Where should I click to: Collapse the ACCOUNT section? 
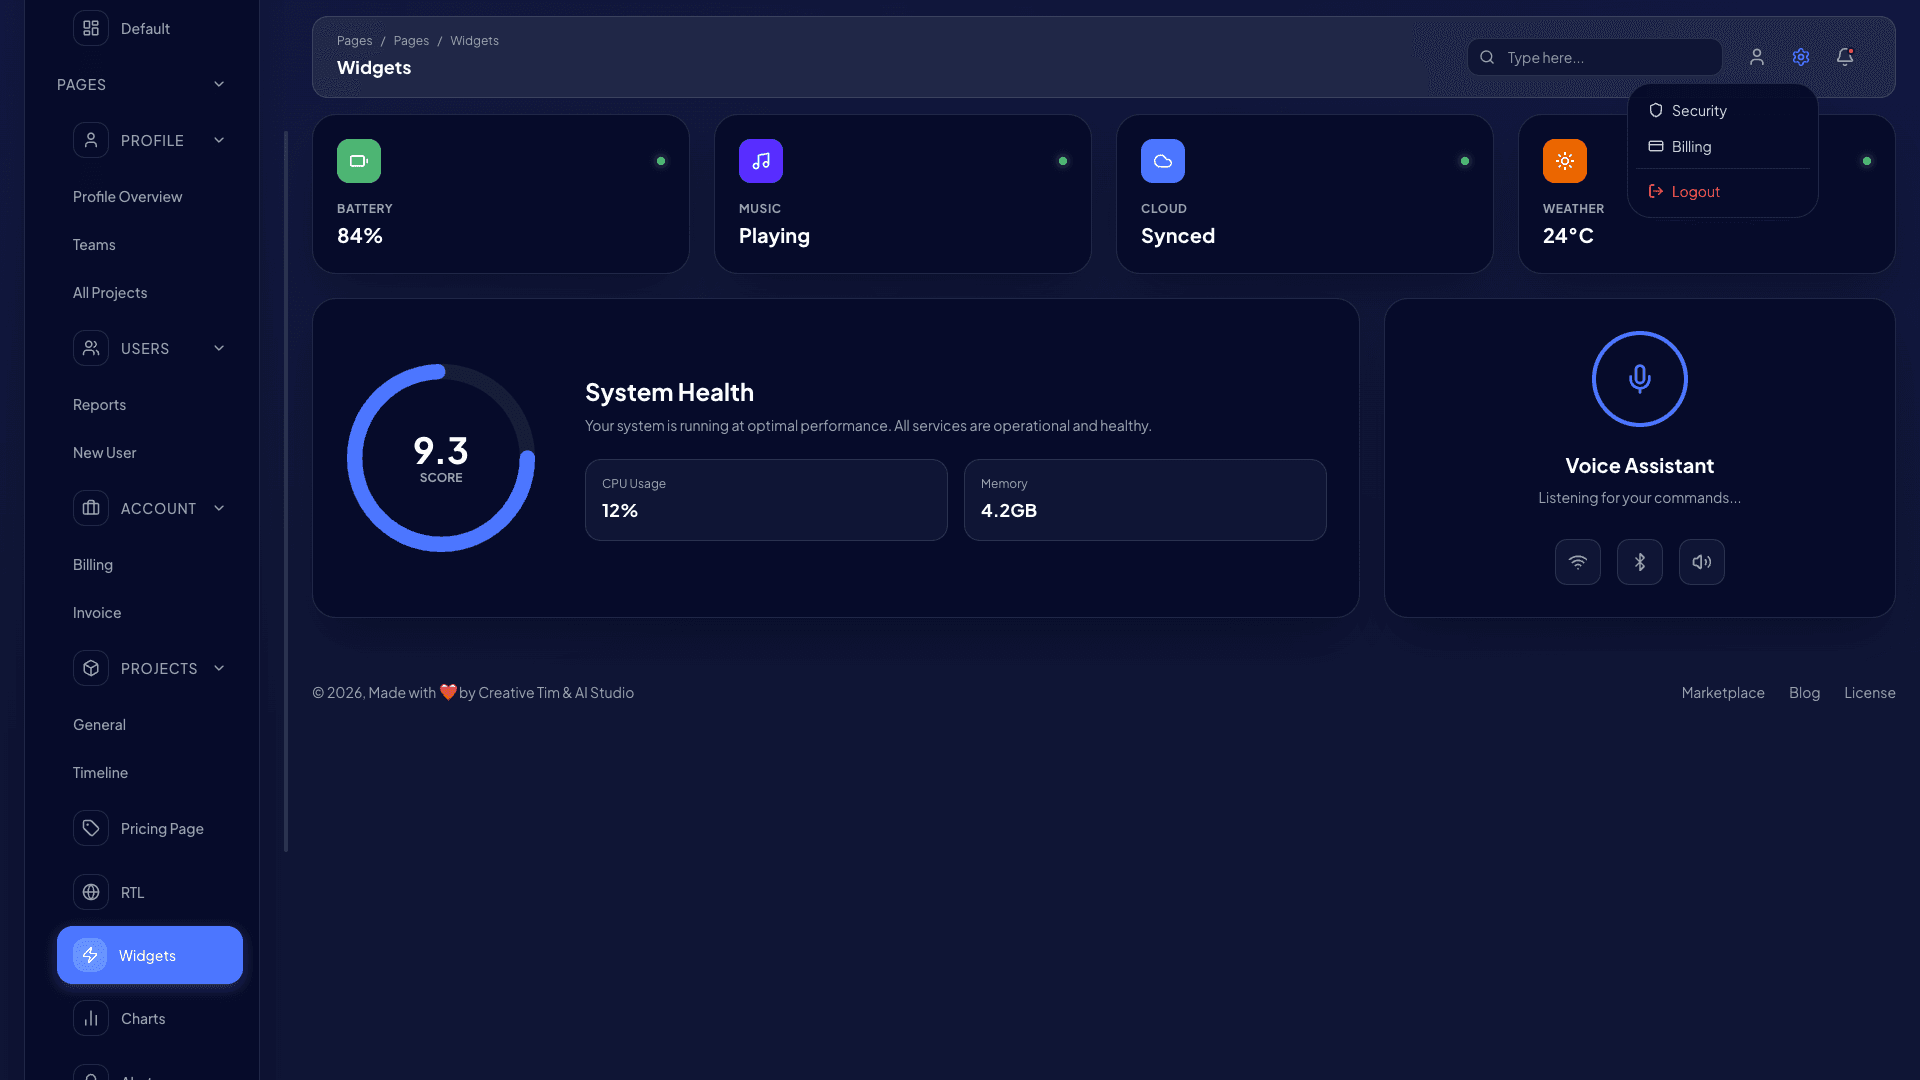(x=219, y=508)
